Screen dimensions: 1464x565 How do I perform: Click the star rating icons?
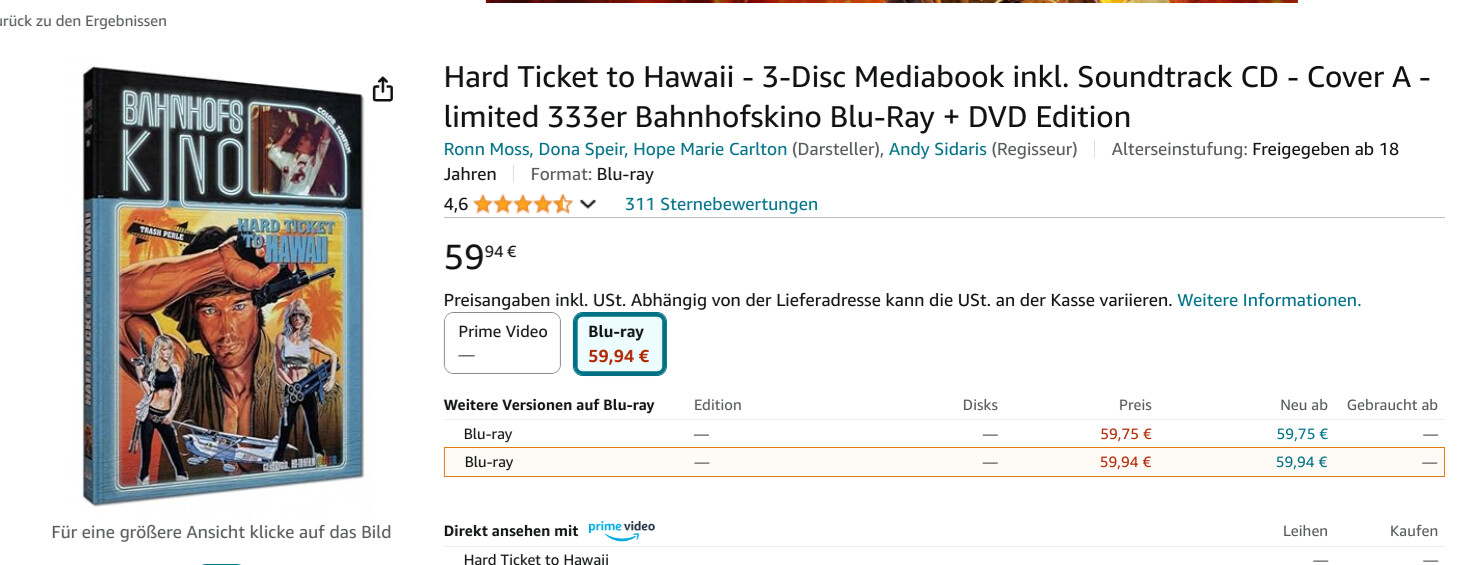point(522,204)
